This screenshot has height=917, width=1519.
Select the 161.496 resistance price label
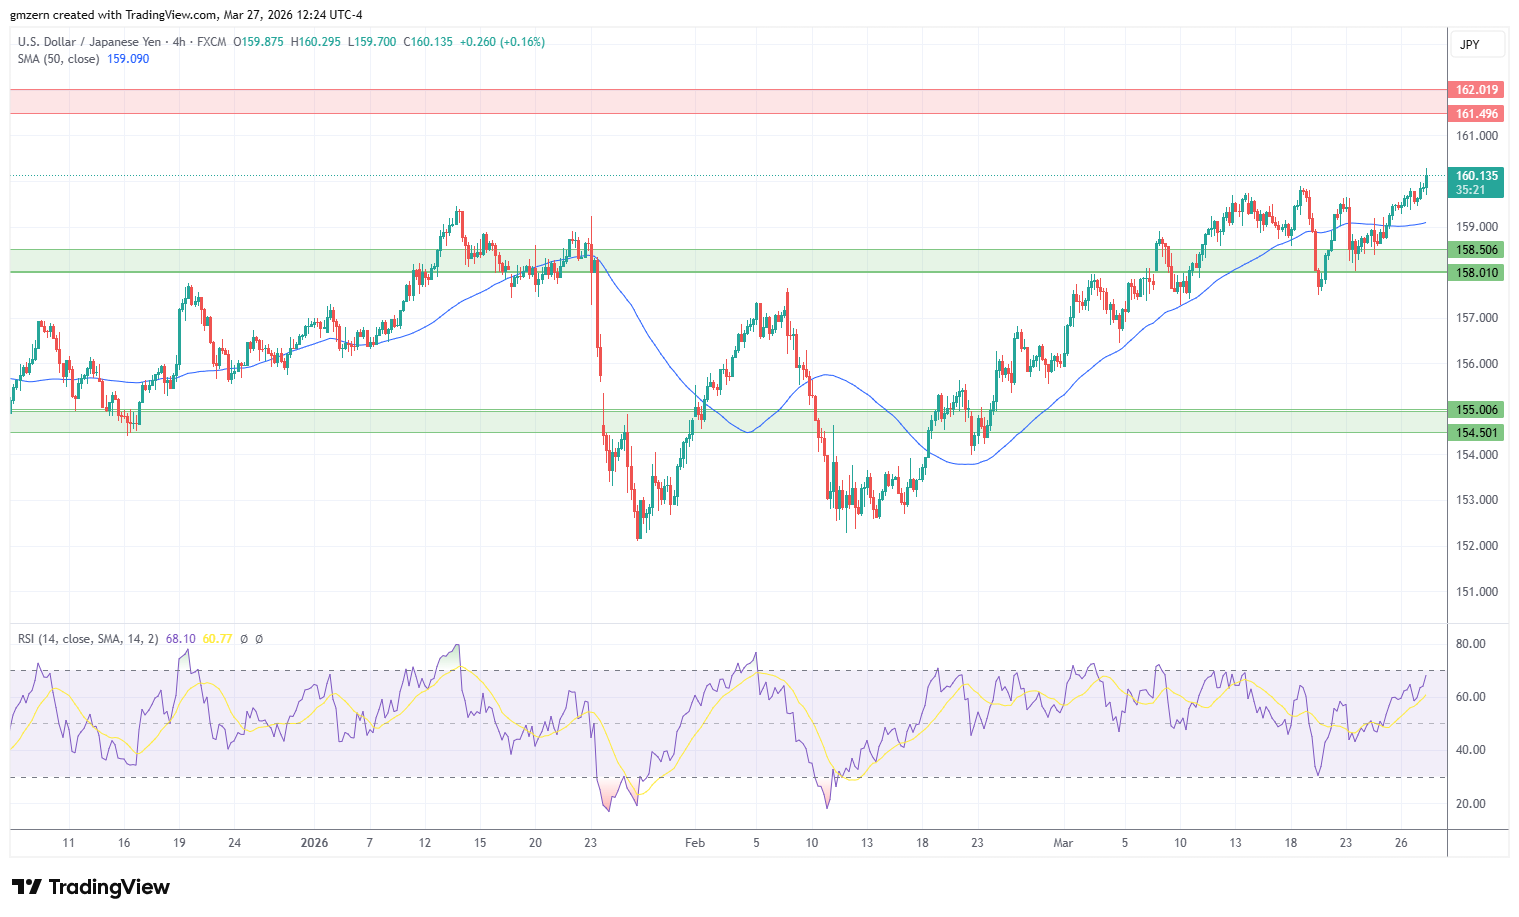click(x=1476, y=114)
